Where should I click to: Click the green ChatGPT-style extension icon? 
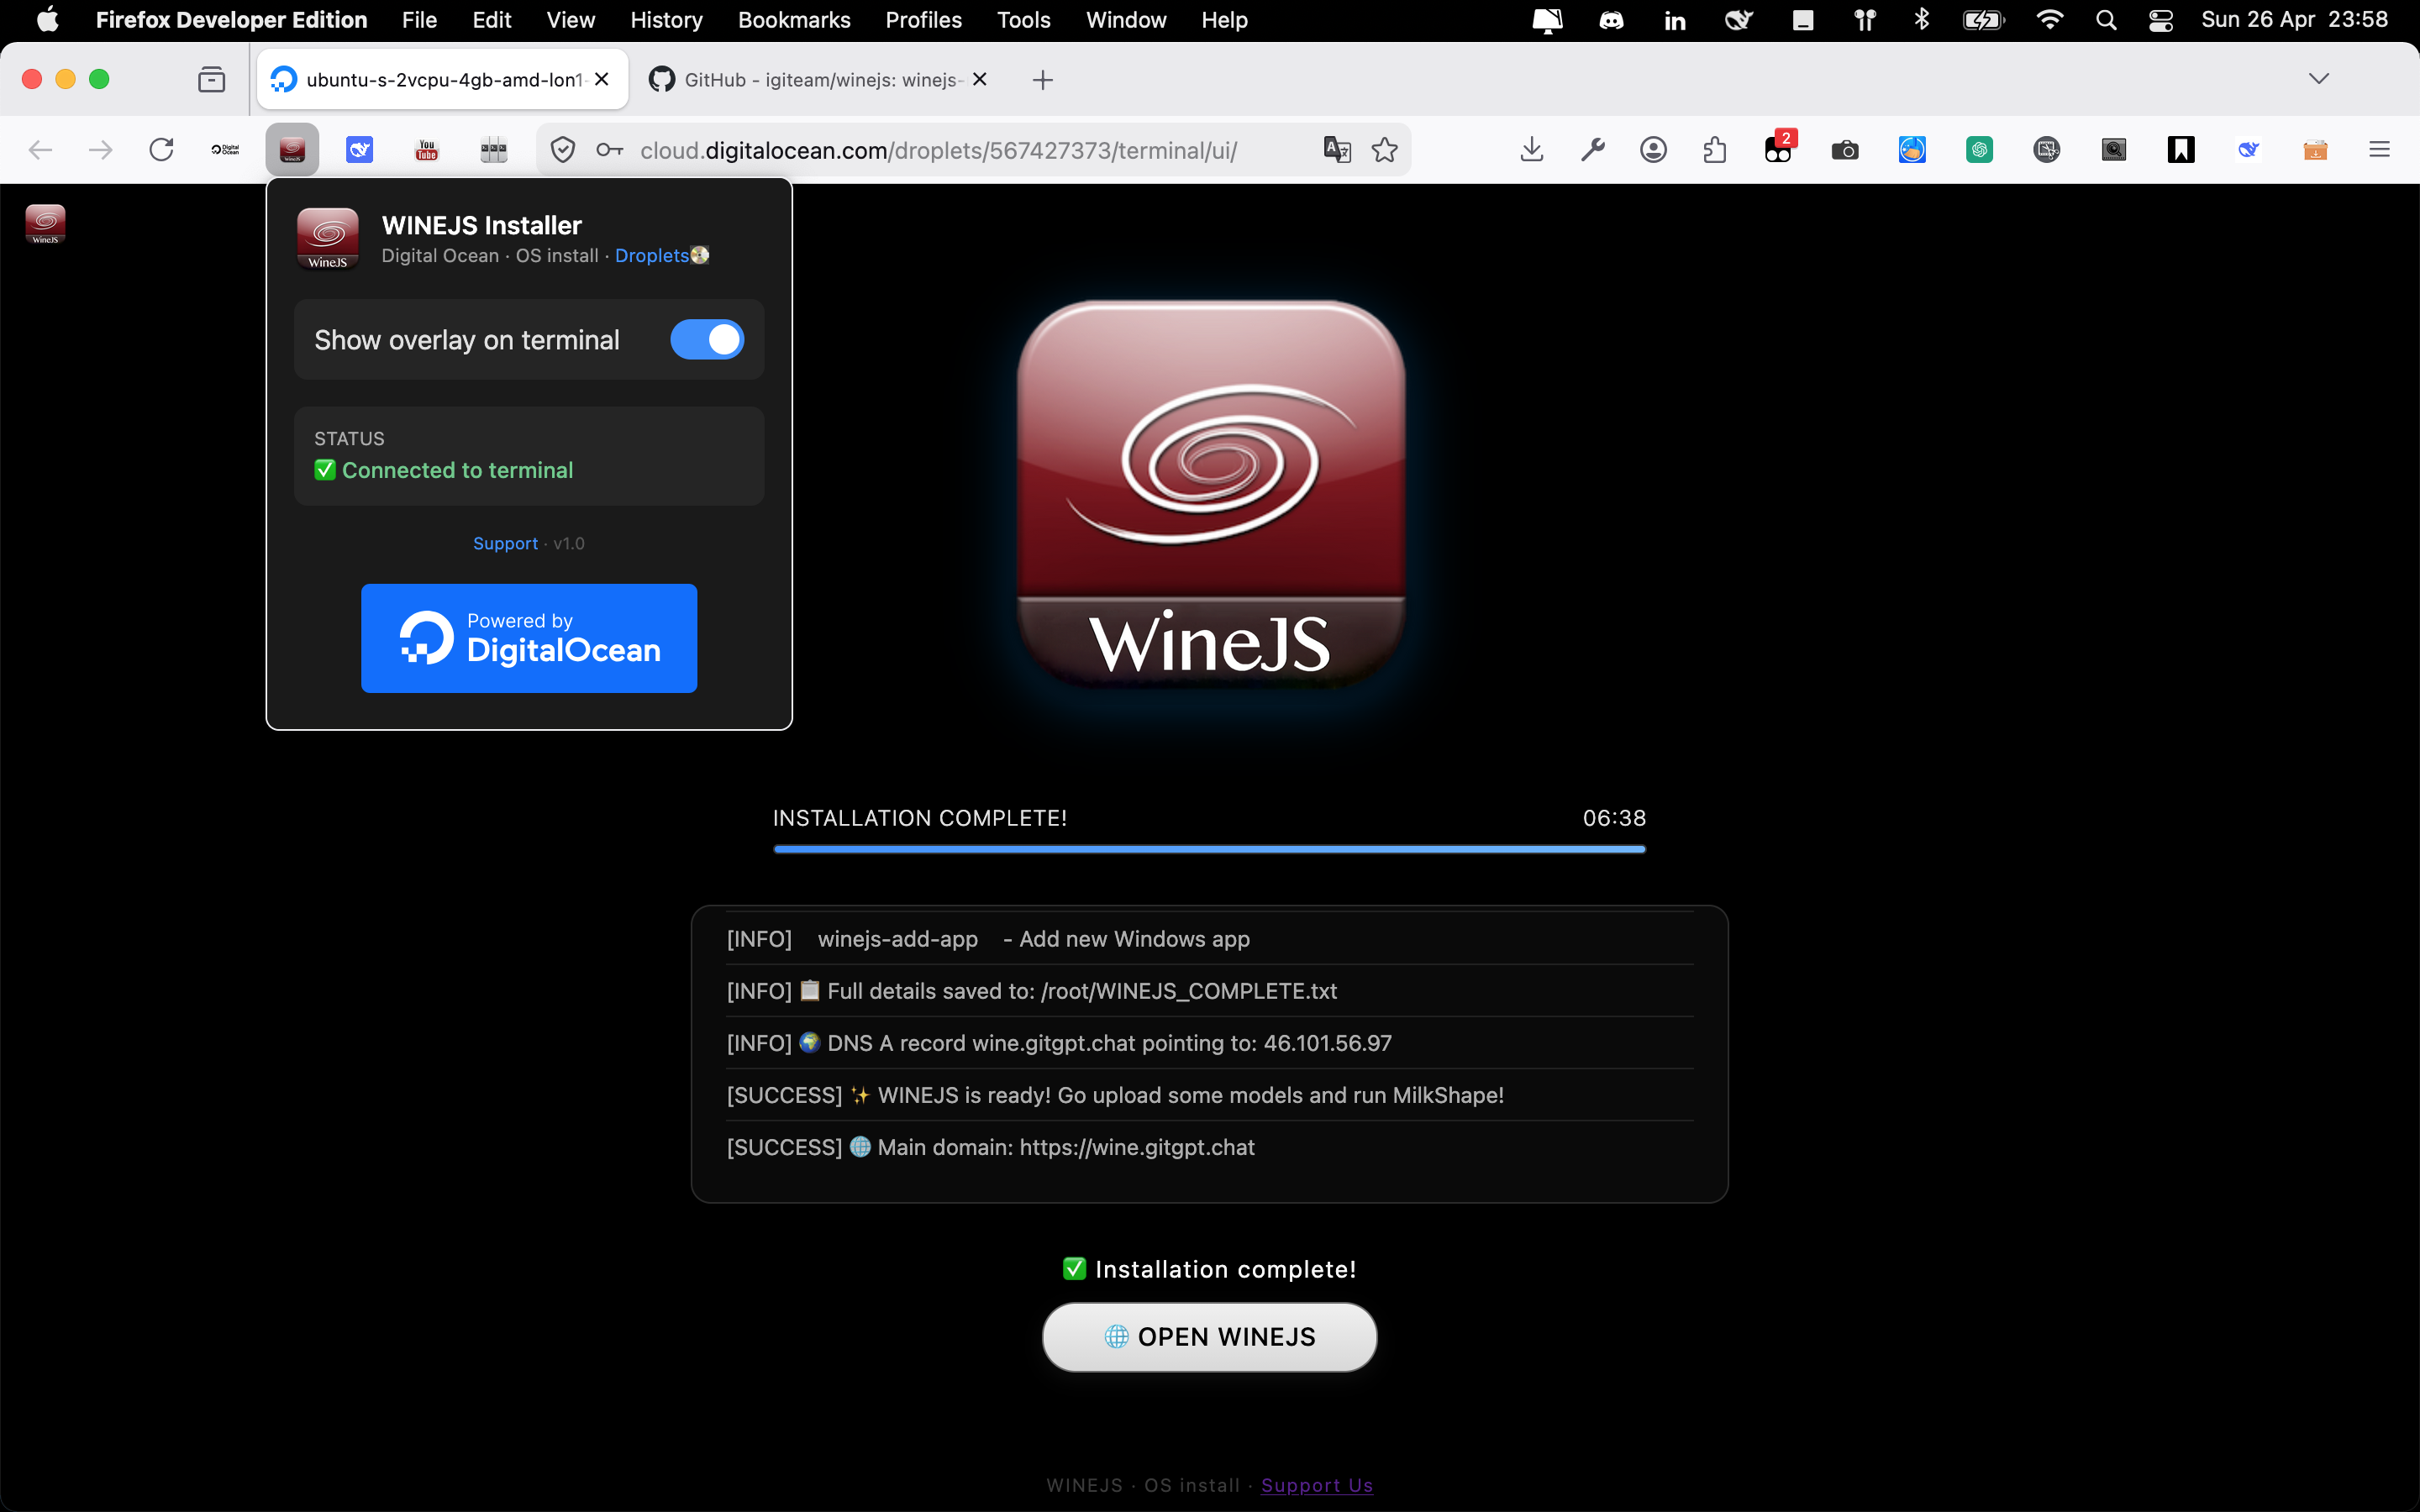[1979, 150]
